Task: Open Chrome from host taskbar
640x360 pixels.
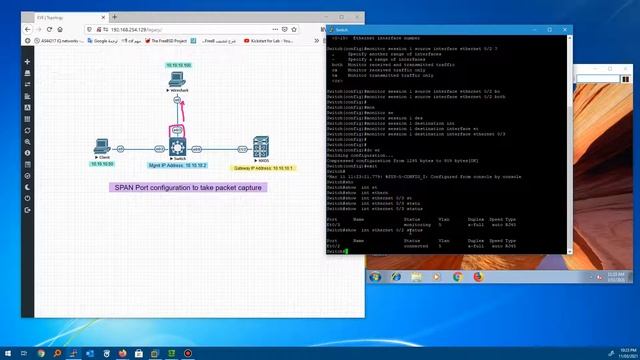Action: click(x=41, y=353)
